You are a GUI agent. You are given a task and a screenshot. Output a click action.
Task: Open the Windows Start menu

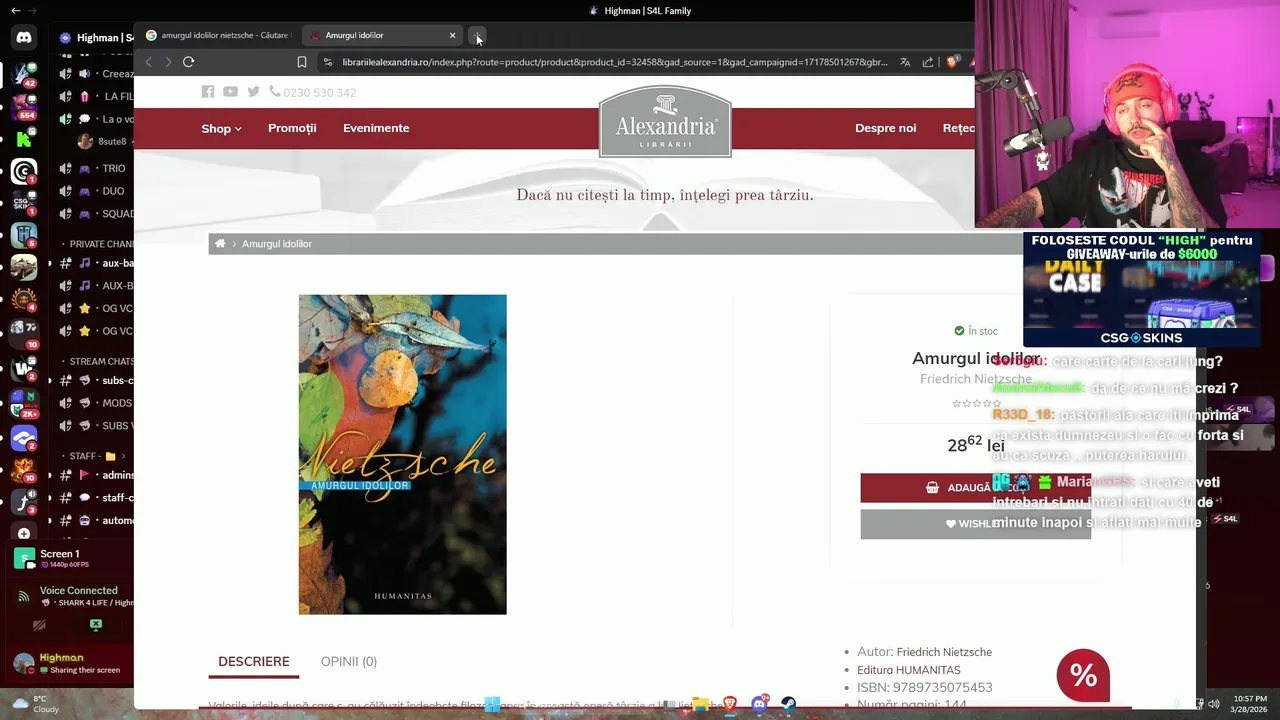(x=492, y=705)
